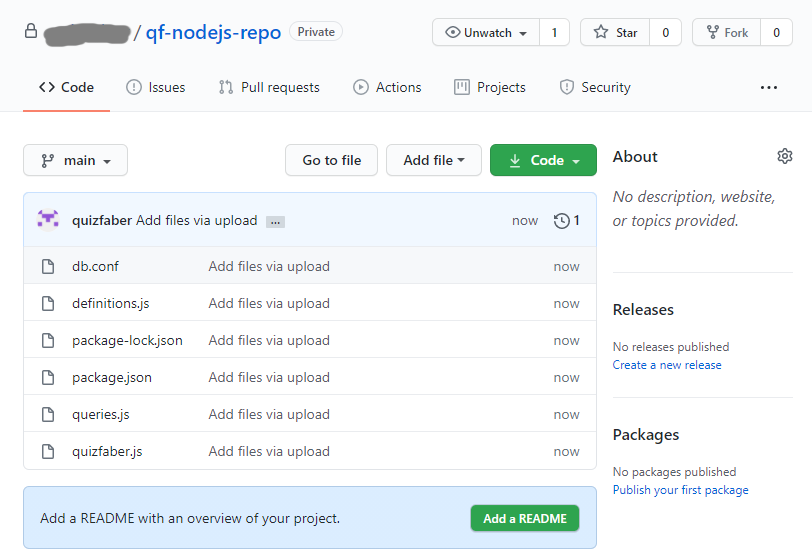This screenshot has width=812, height=557.
Task: Open the Actions tab
Action: tap(387, 87)
